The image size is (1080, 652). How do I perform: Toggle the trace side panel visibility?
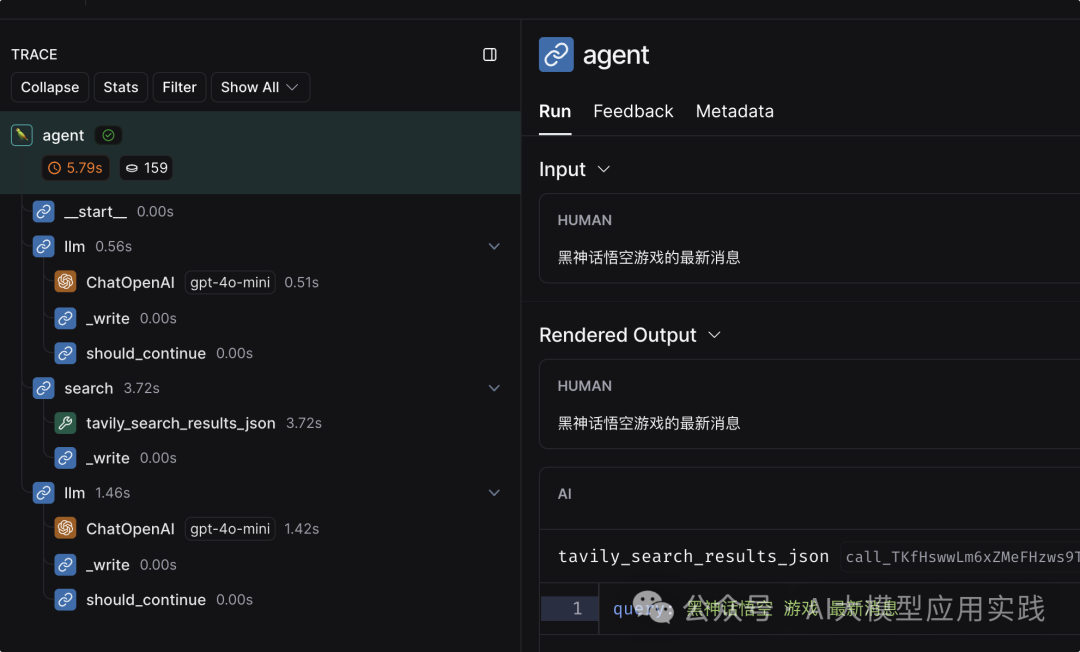tap(489, 55)
